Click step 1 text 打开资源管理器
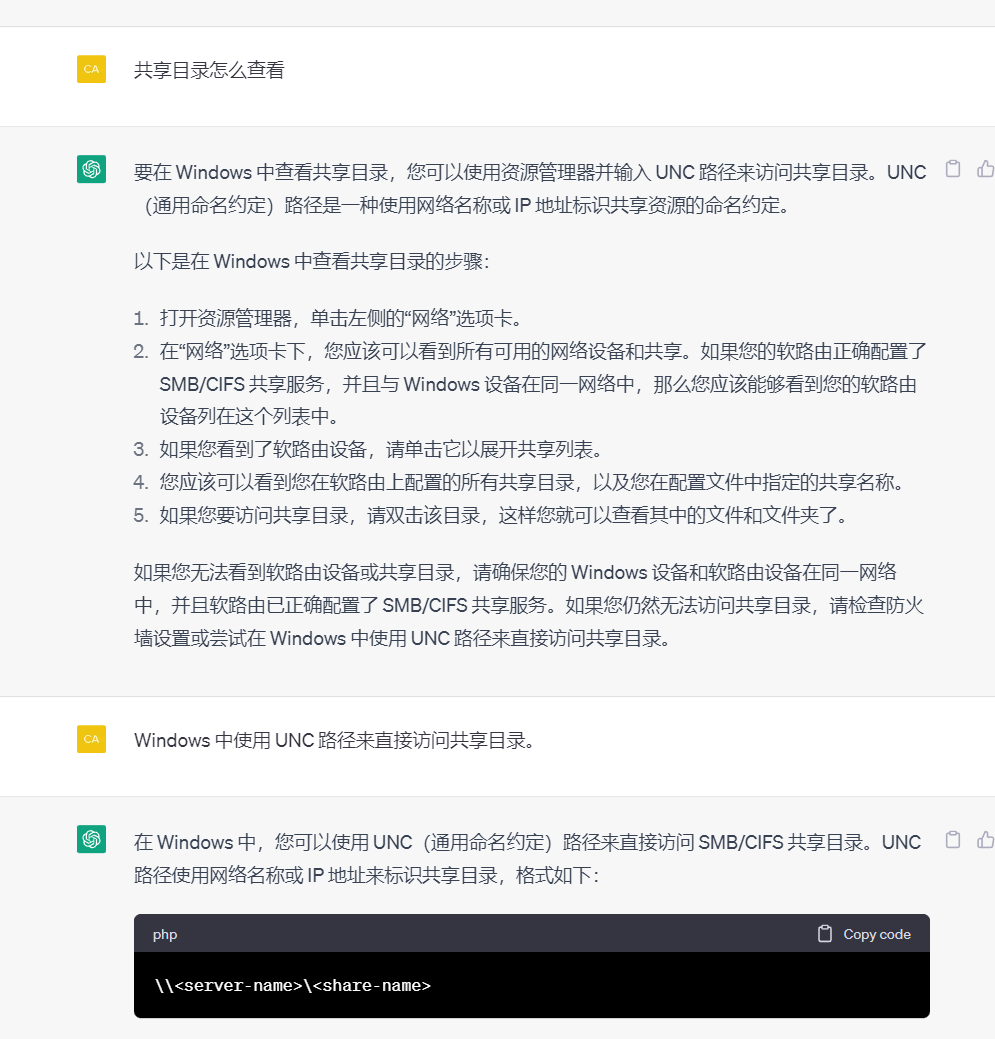 point(340,319)
